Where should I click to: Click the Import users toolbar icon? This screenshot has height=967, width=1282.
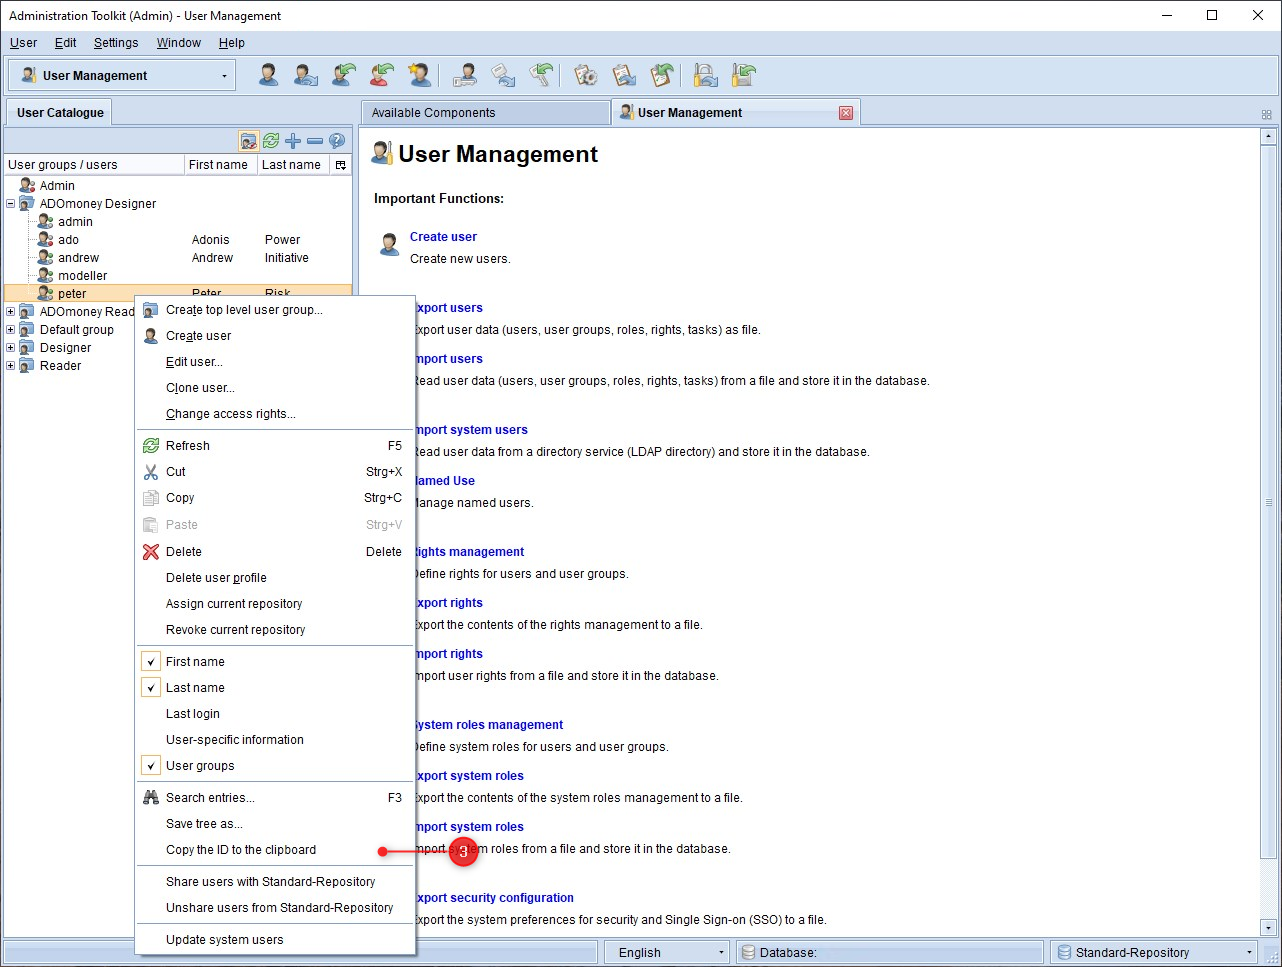coord(344,75)
